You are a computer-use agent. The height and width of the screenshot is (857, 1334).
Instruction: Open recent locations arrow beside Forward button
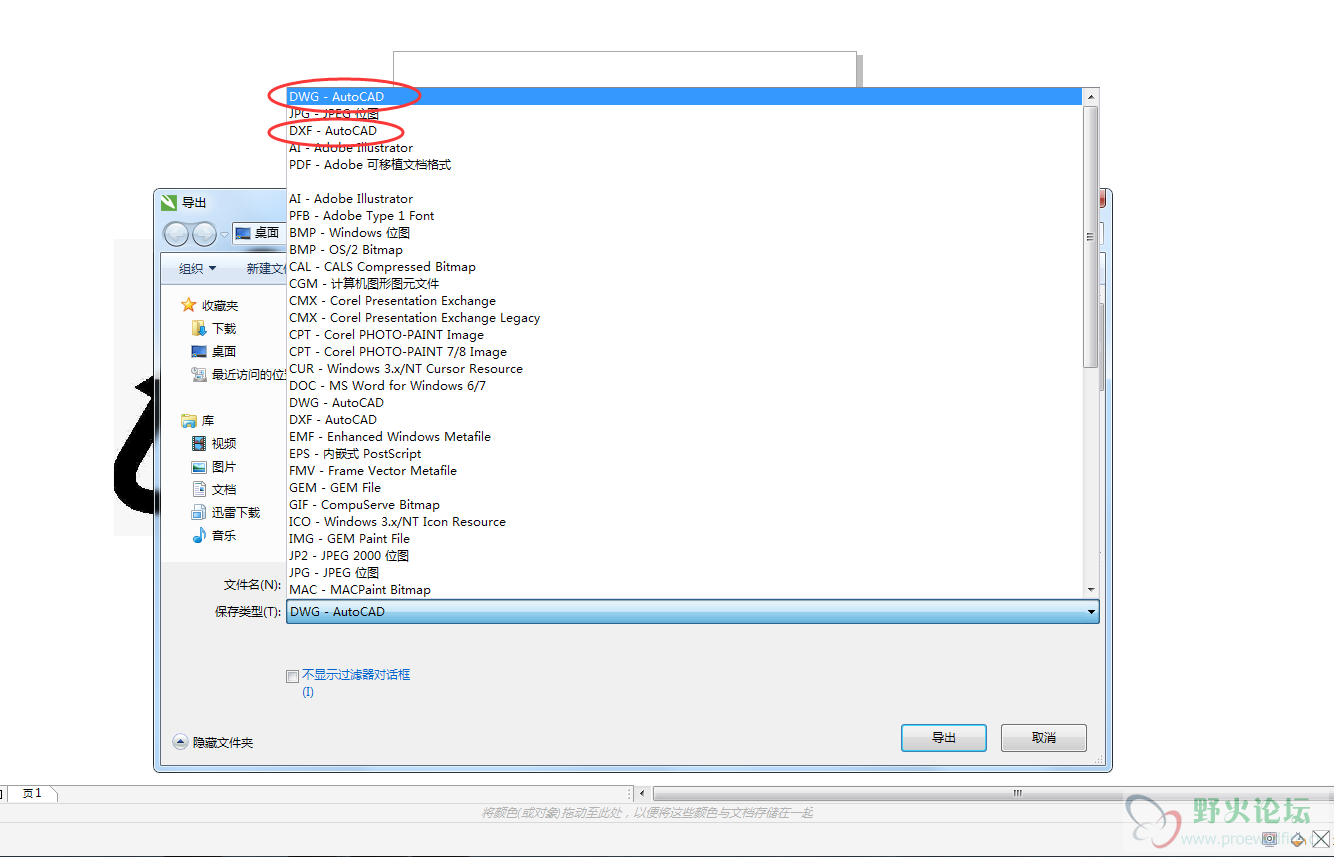[224, 235]
